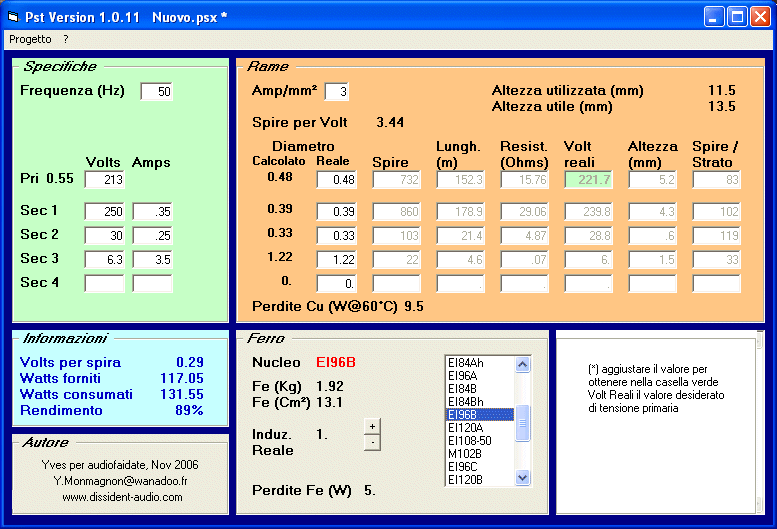Click the Amp/mm² input field
This screenshot has width=777, height=529.
(336, 92)
